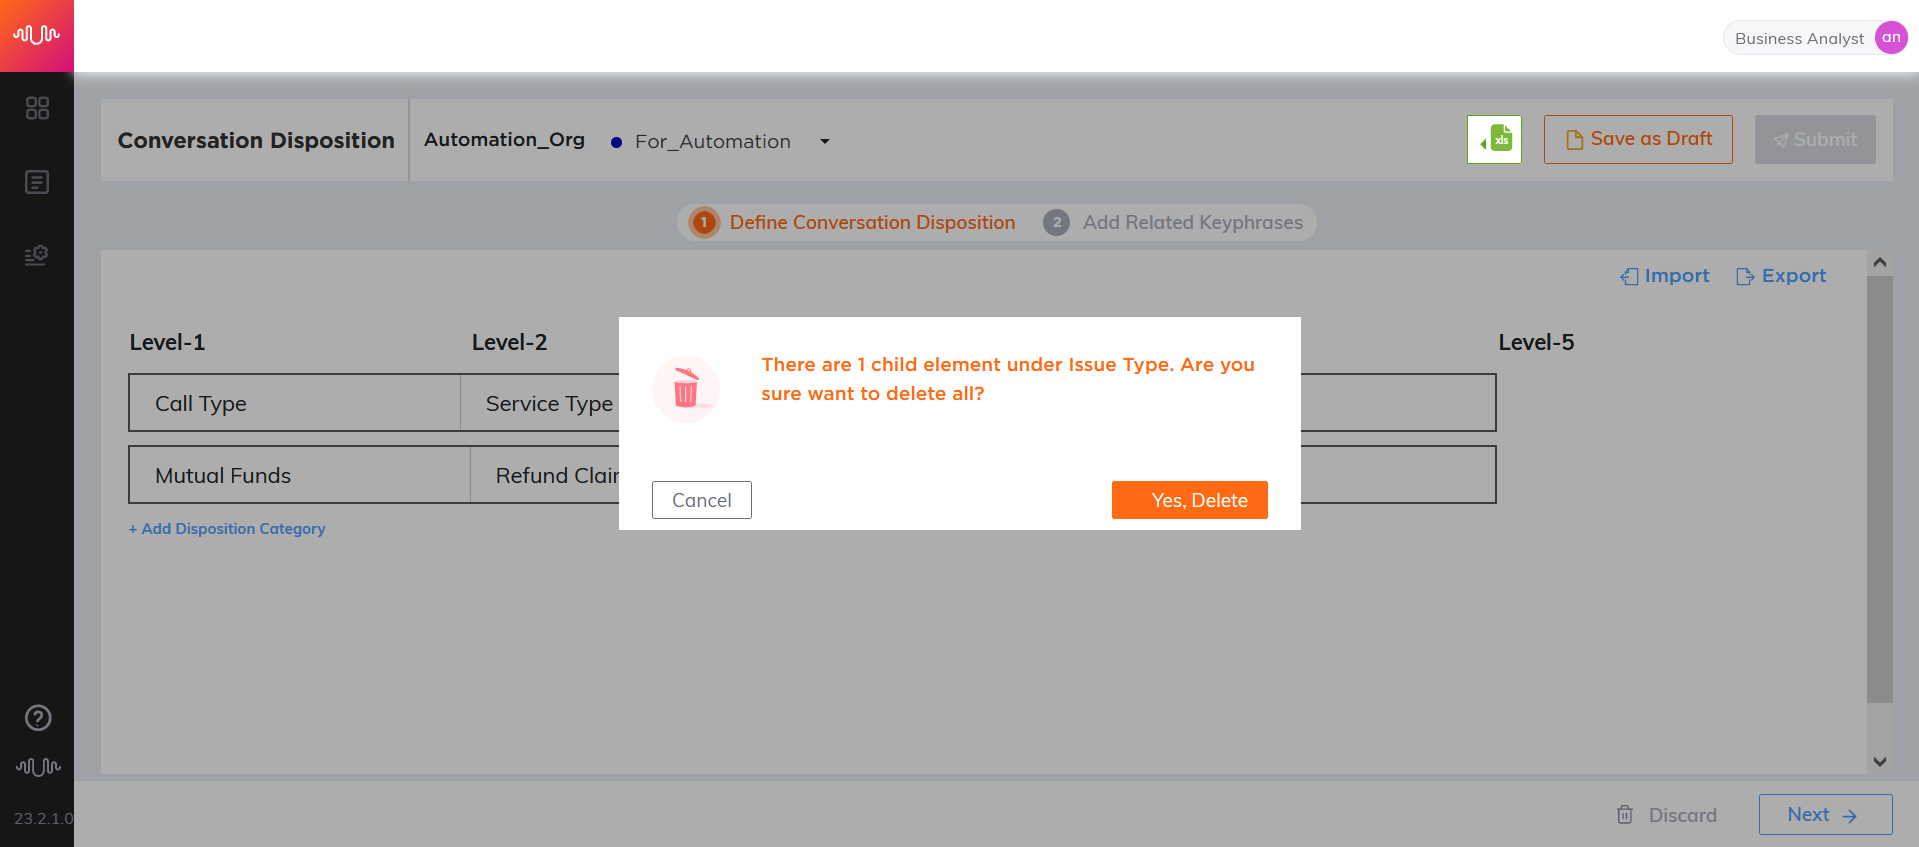Screen dimensions: 1919x847
Task: Cancel the delete confirmation dialog
Action: click(x=702, y=500)
